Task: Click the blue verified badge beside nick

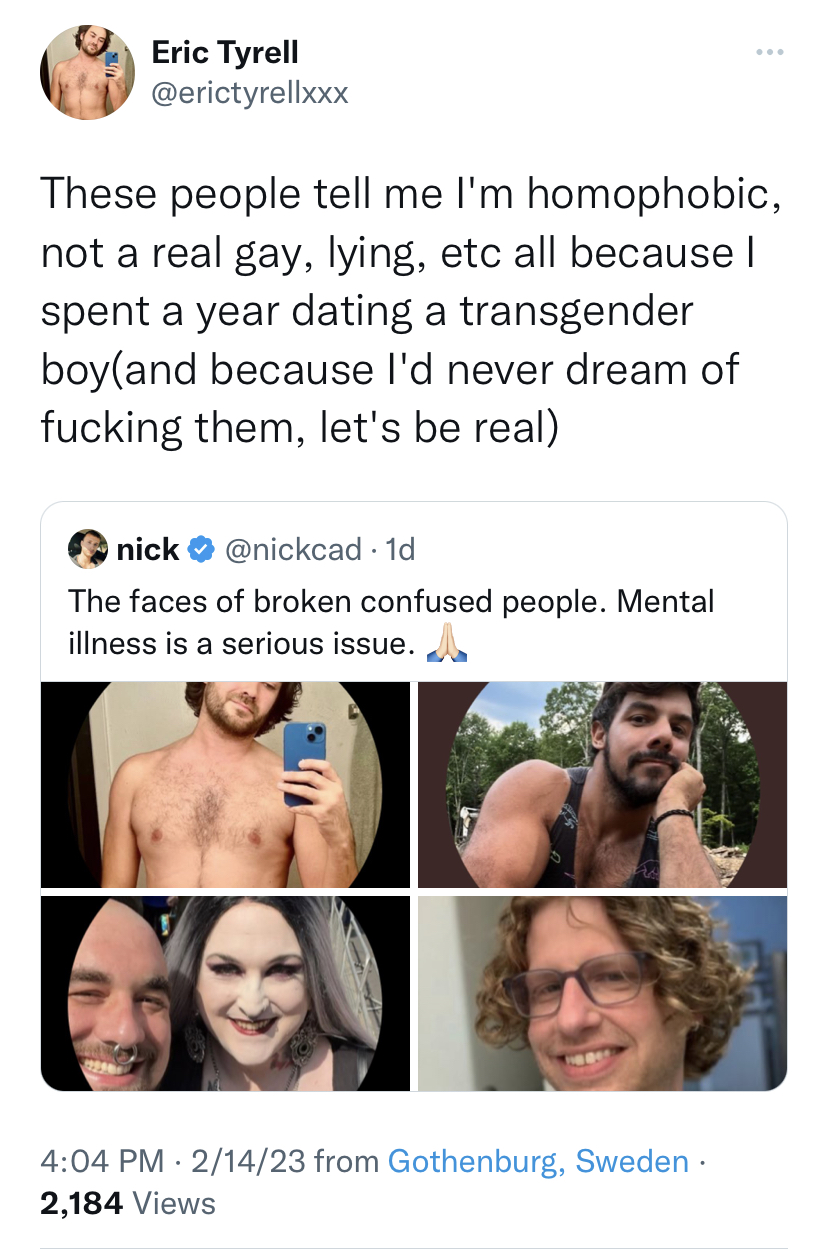Action: pyautogui.click(x=201, y=549)
